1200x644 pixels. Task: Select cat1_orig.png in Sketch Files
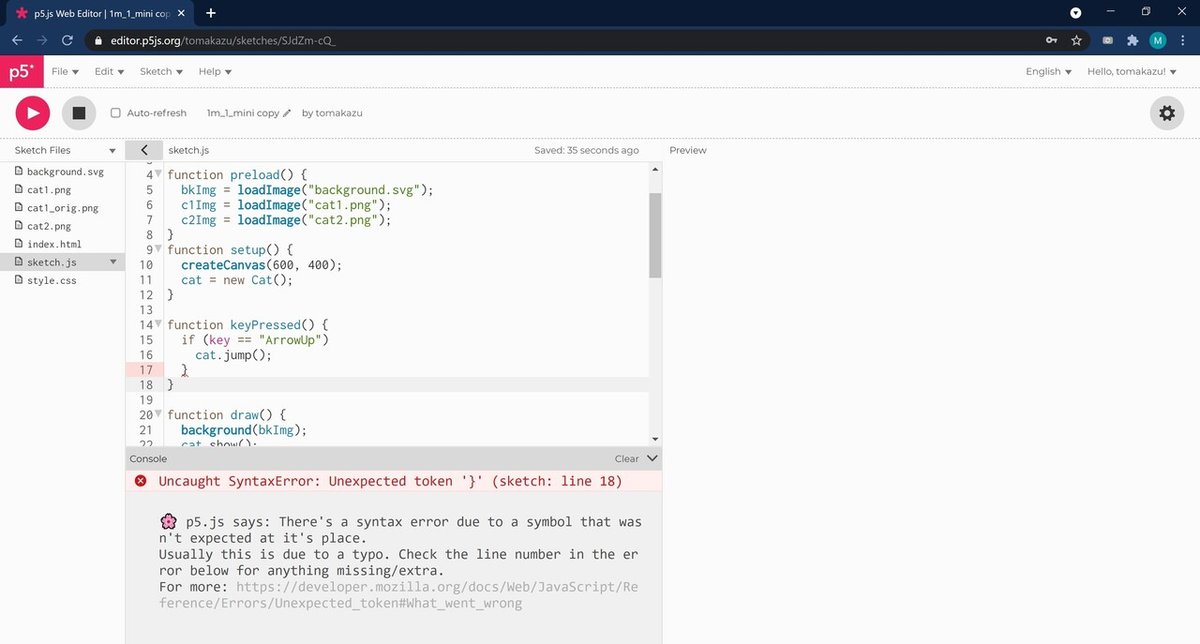[x=63, y=208]
